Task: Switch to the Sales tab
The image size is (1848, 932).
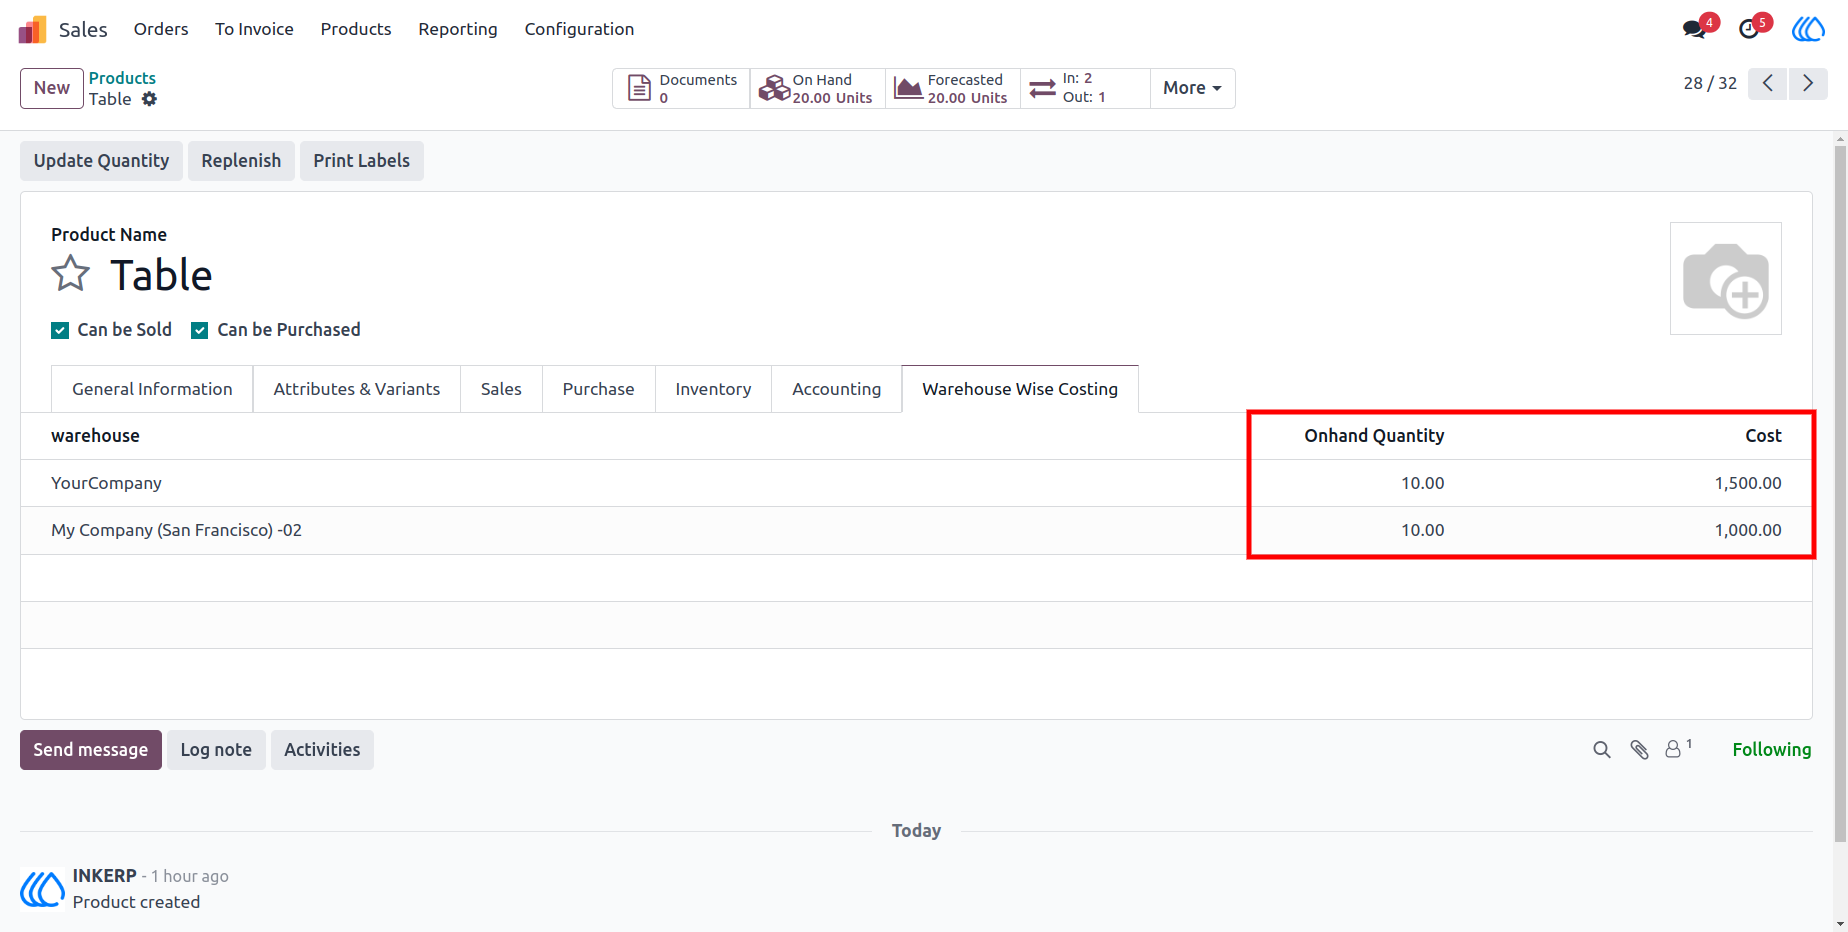Action: pos(501,389)
